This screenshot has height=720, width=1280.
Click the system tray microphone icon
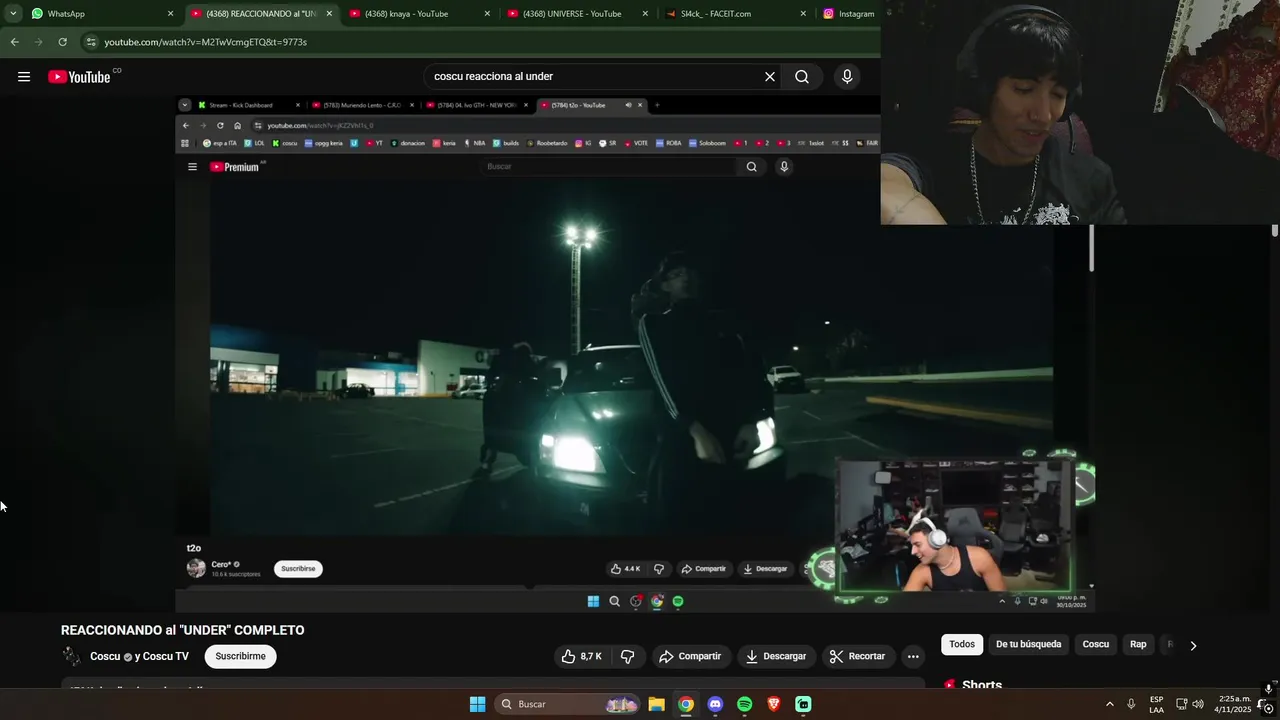1131,704
